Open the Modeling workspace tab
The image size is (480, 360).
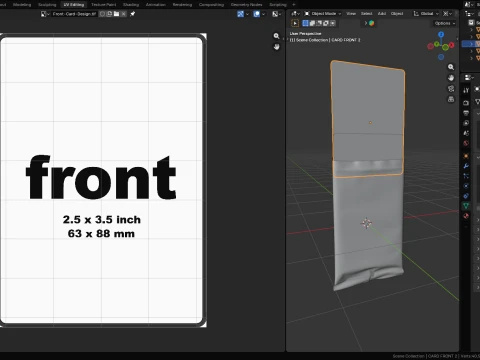(x=22, y=5)
